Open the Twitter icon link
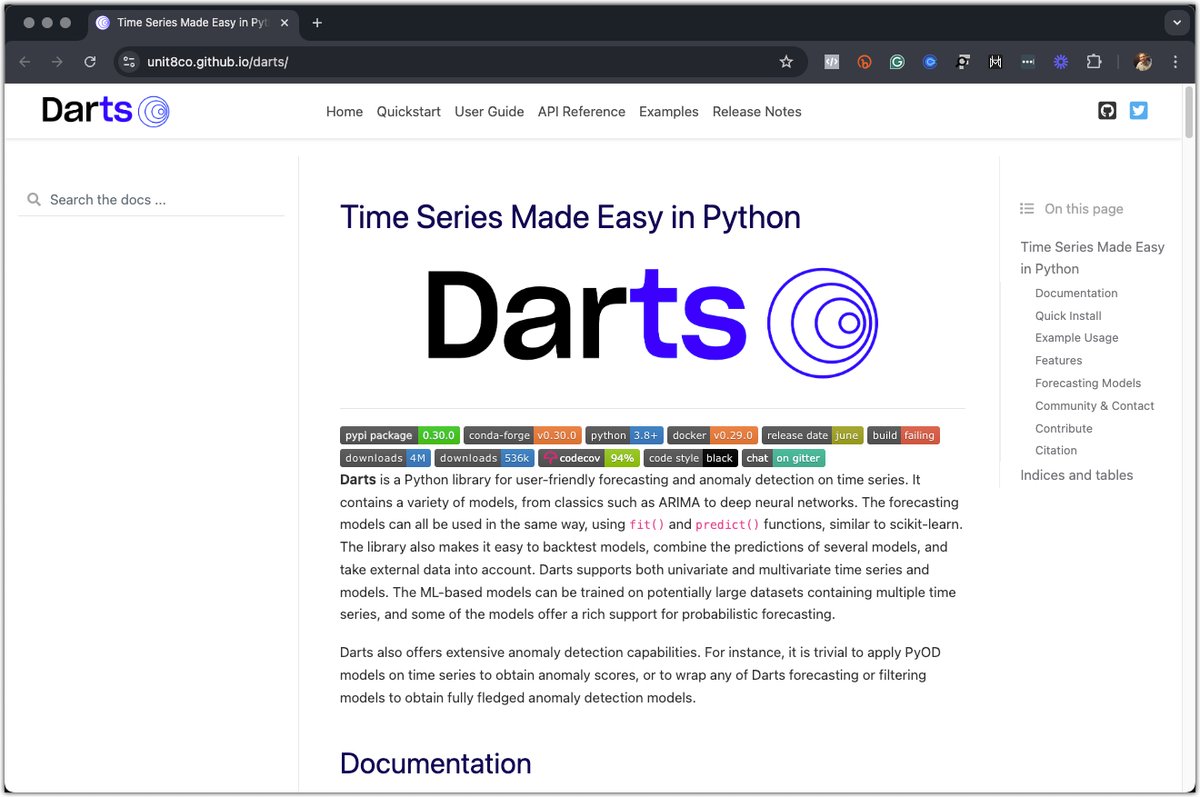The height and width of the screenshot is (797, 1200). (1138, 111)
